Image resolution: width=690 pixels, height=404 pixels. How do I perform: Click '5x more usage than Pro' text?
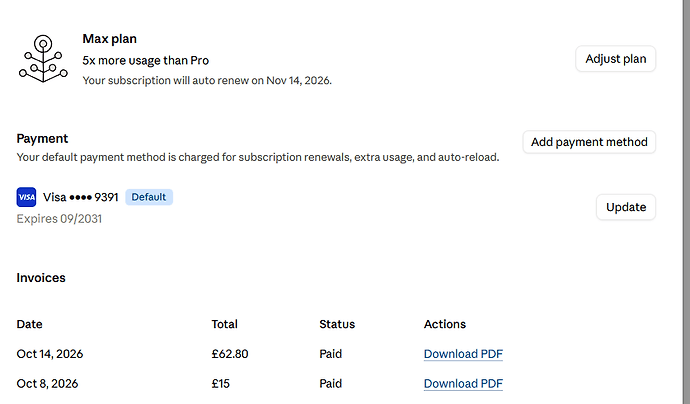coord(146,60)
